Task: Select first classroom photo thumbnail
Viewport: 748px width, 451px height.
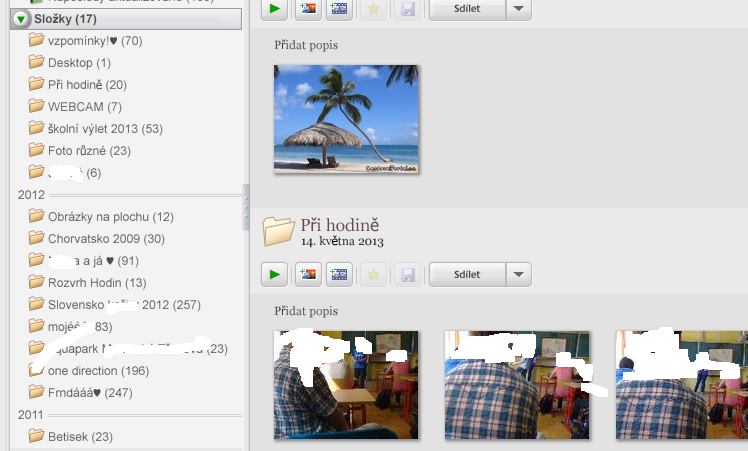Action: (x=346, y=385)
